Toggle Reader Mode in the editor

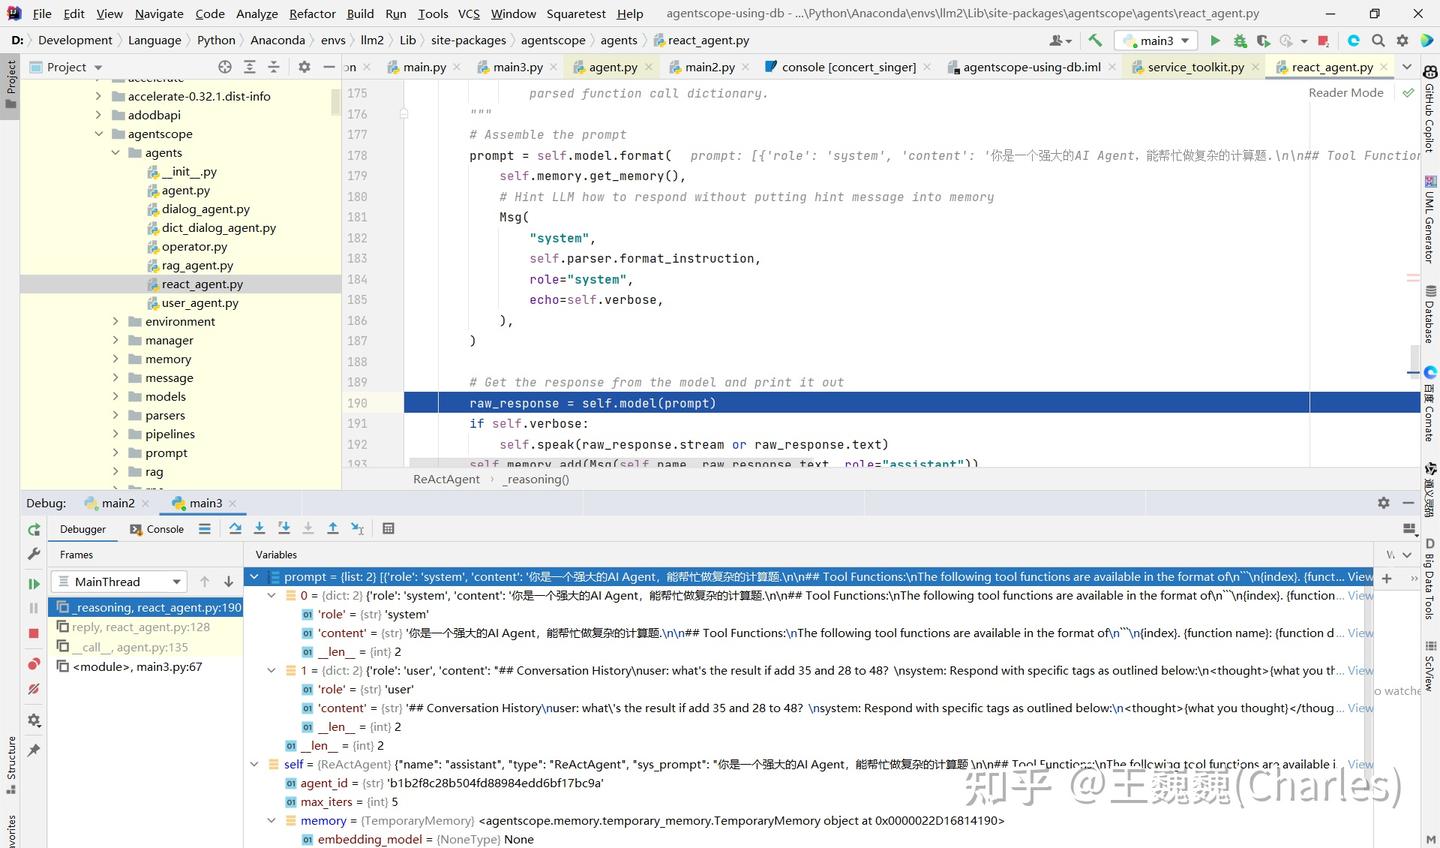(1345, 93)
